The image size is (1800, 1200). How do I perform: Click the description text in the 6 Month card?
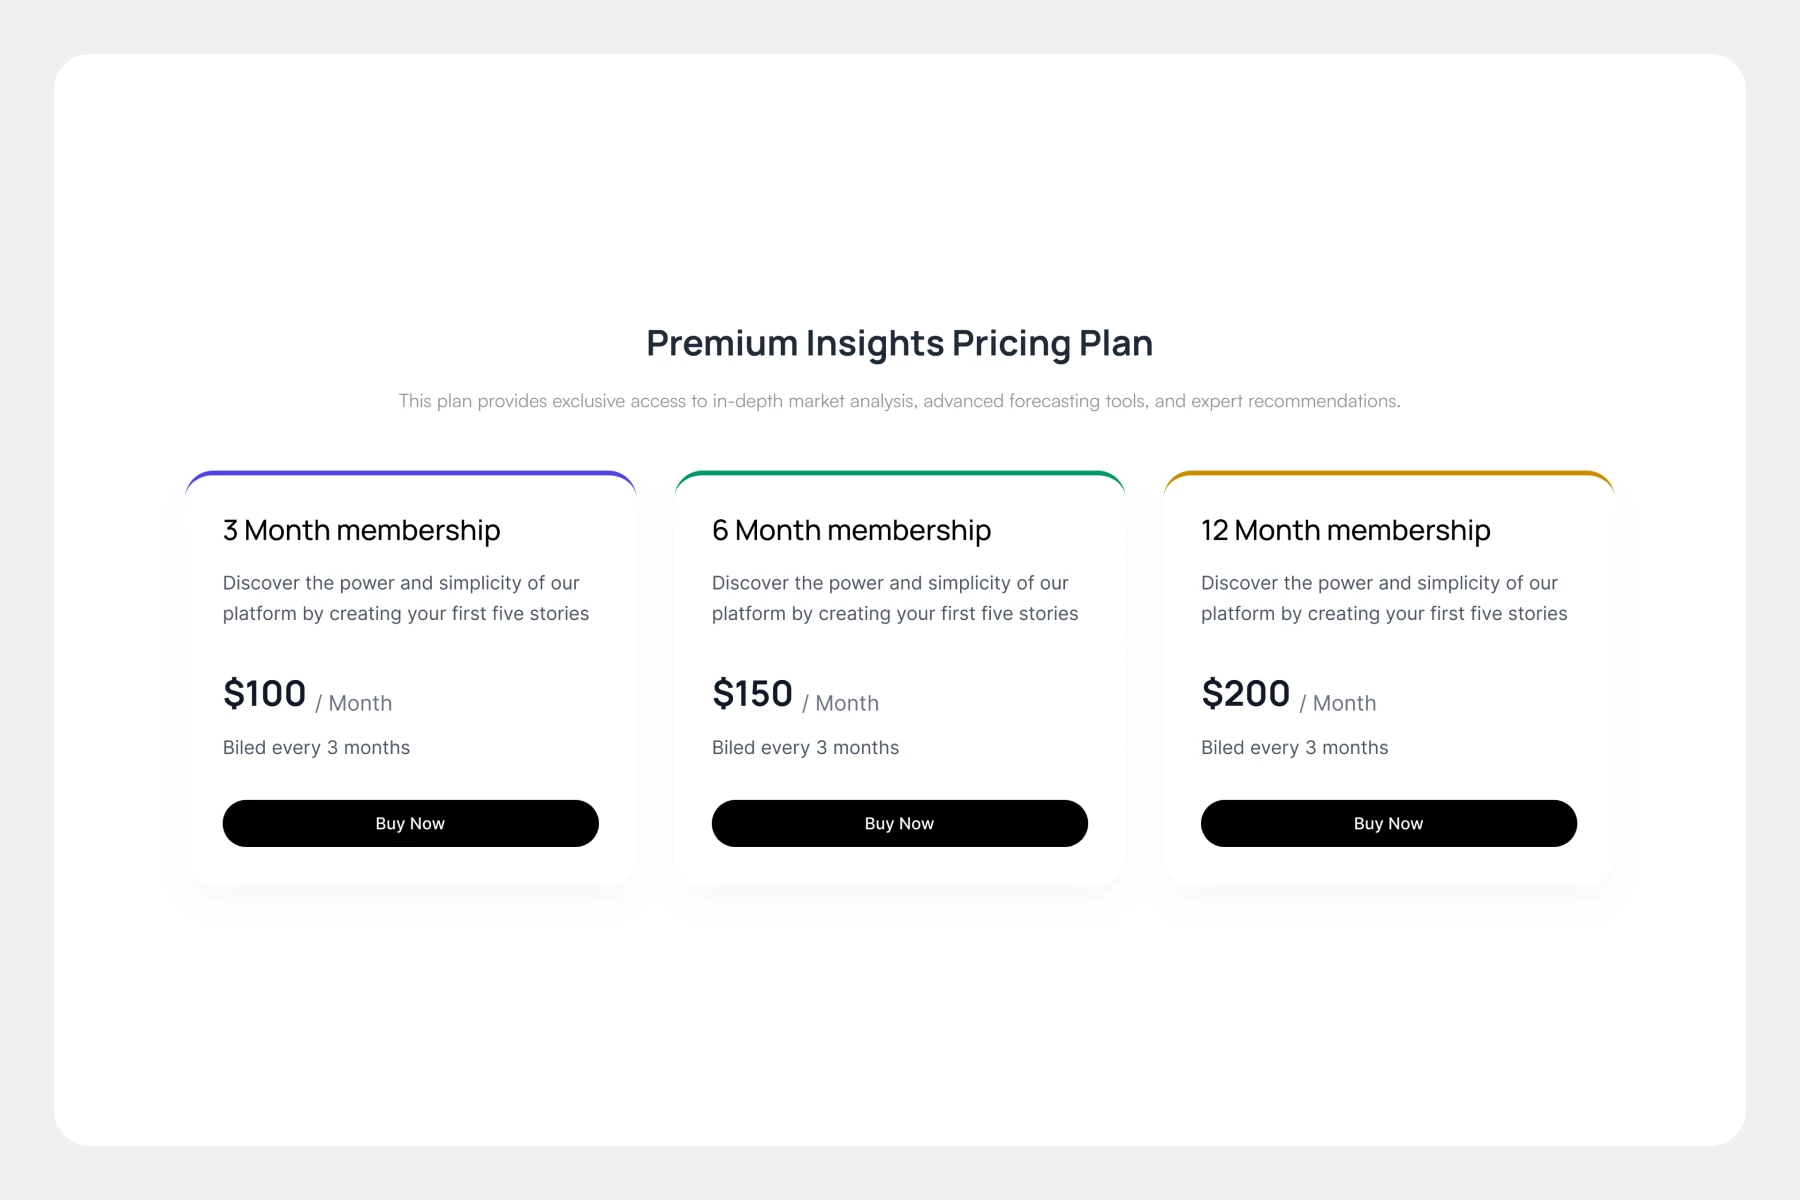coord(894,598)
